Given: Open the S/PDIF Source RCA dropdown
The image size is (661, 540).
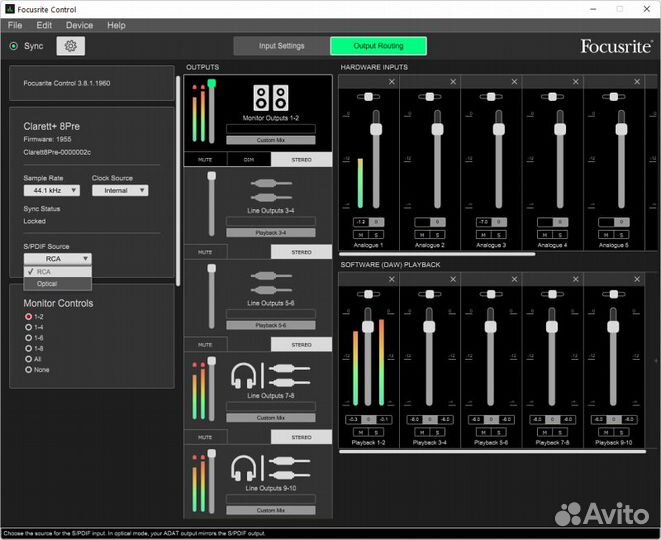Looking at the screenshot, I should [x=58, y=258].
